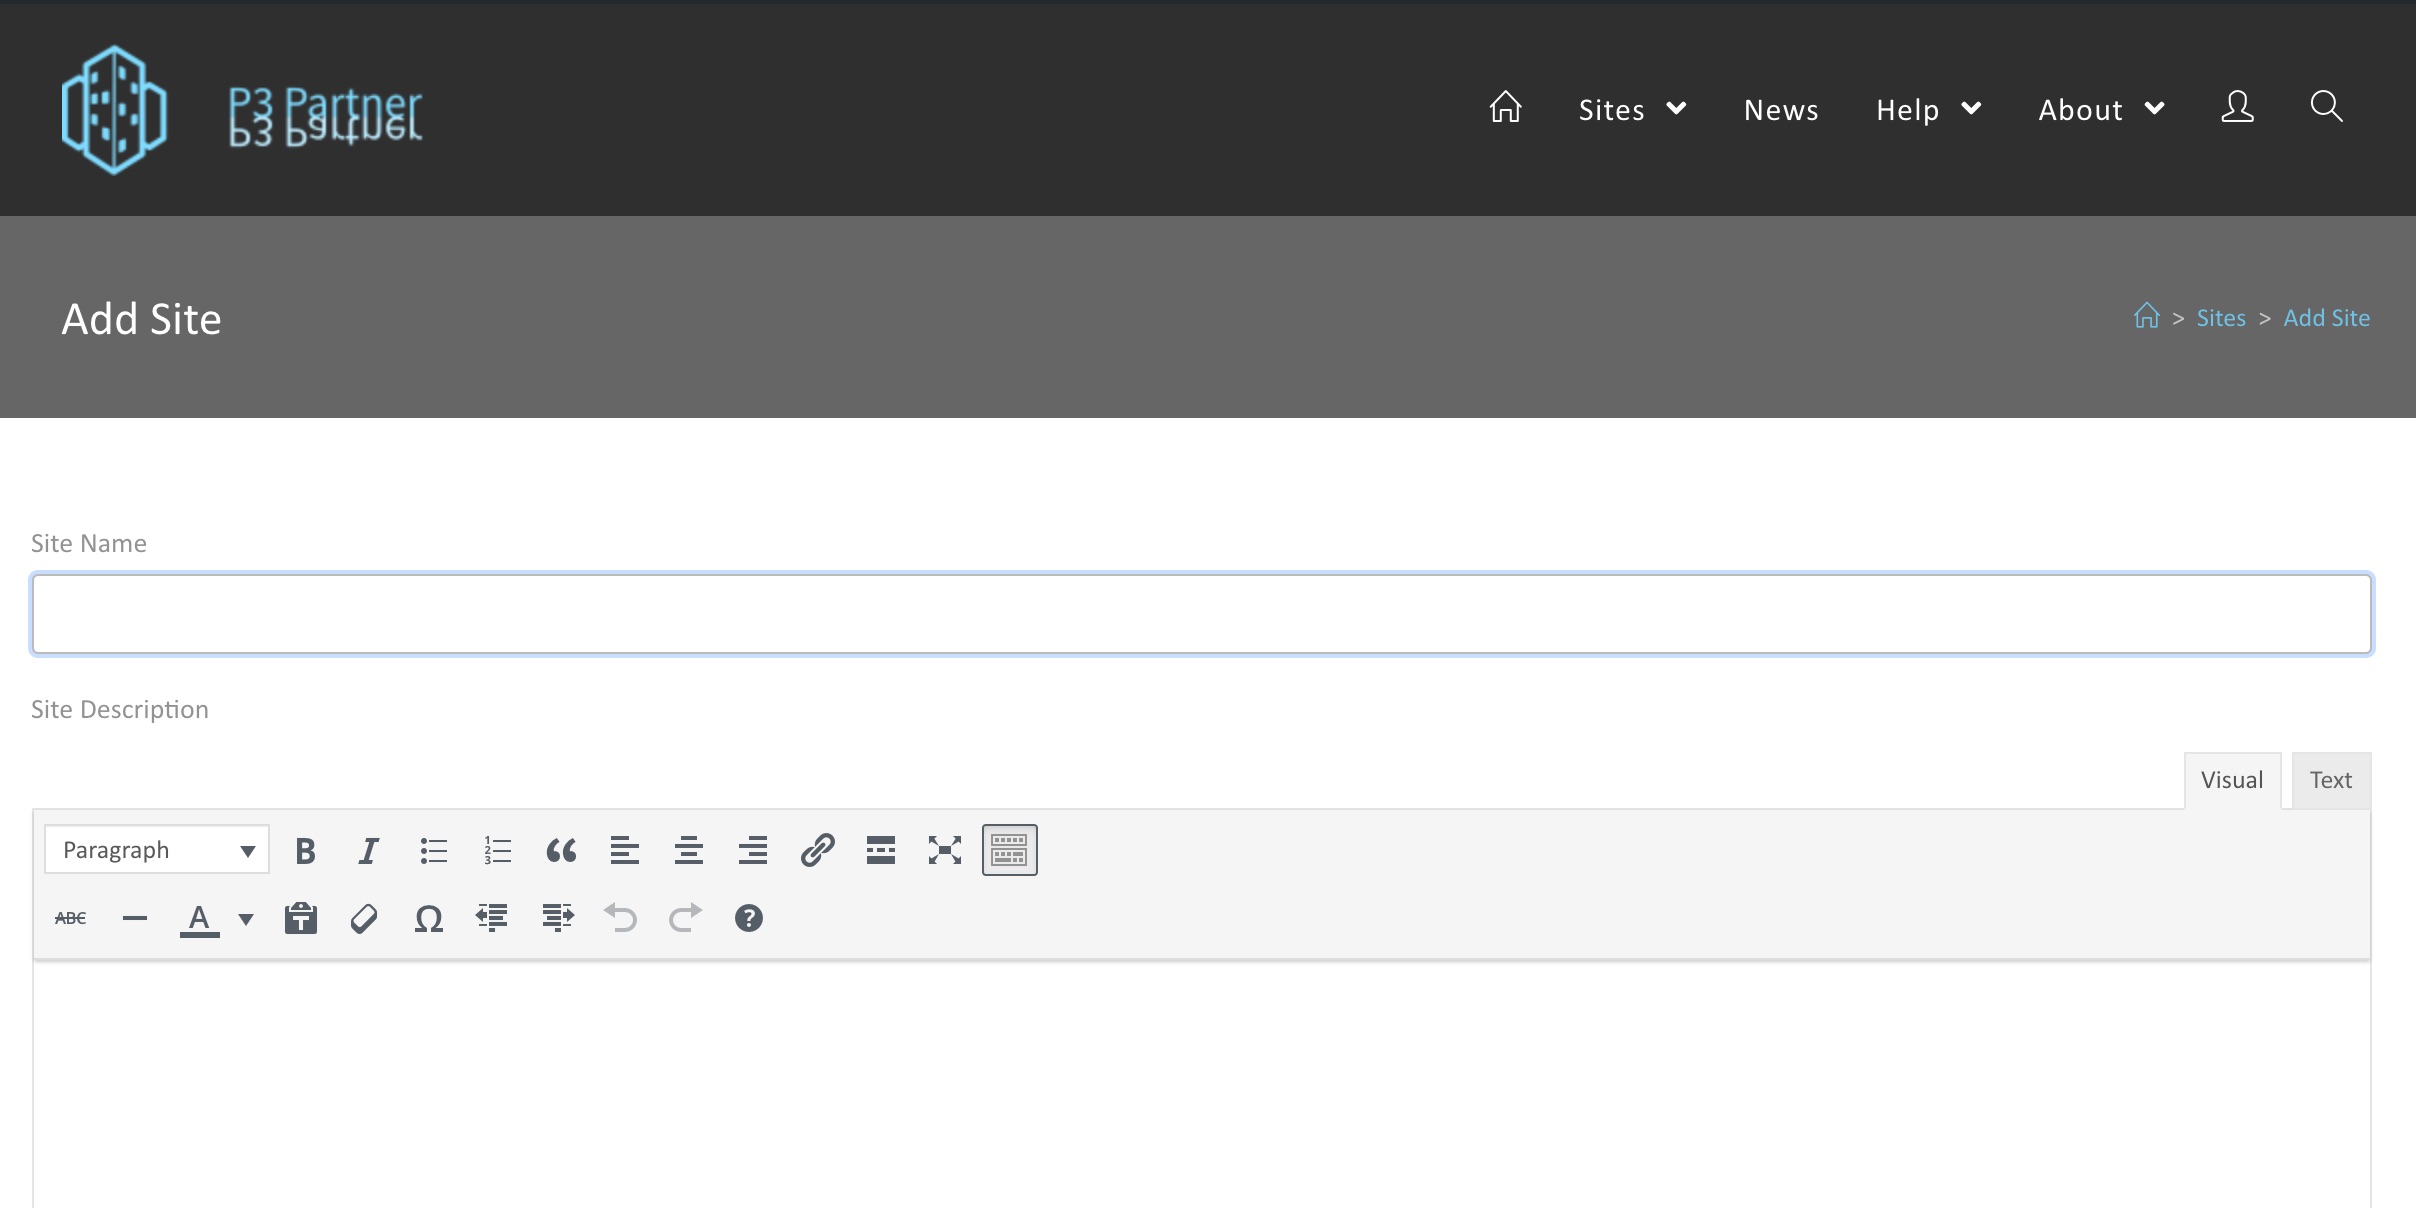Click the Insert link icon
This screenshot has width=2416, height=1208.
click(x=817, y=847)
